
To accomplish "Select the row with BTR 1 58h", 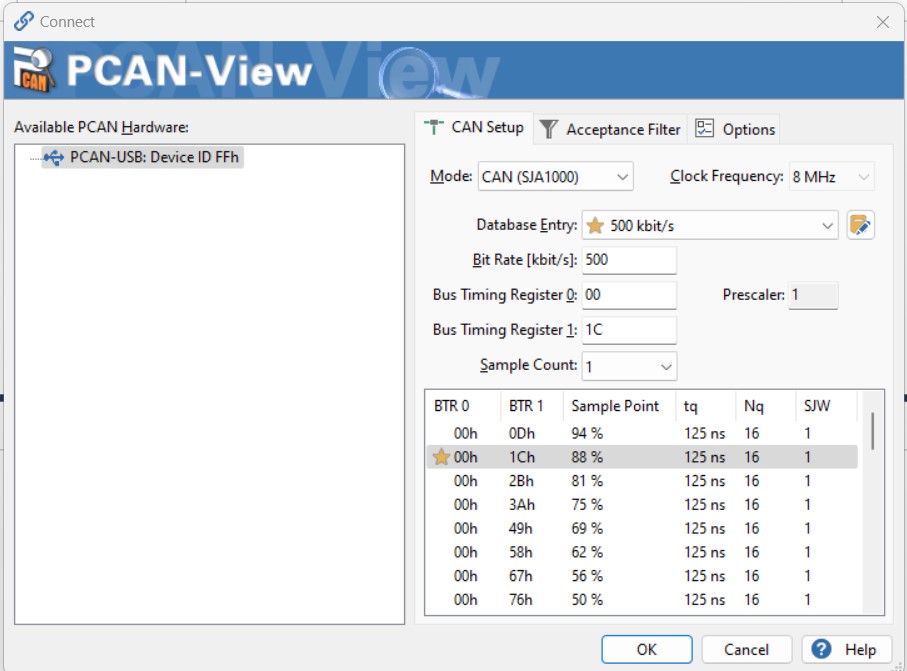I will [642, 552].
